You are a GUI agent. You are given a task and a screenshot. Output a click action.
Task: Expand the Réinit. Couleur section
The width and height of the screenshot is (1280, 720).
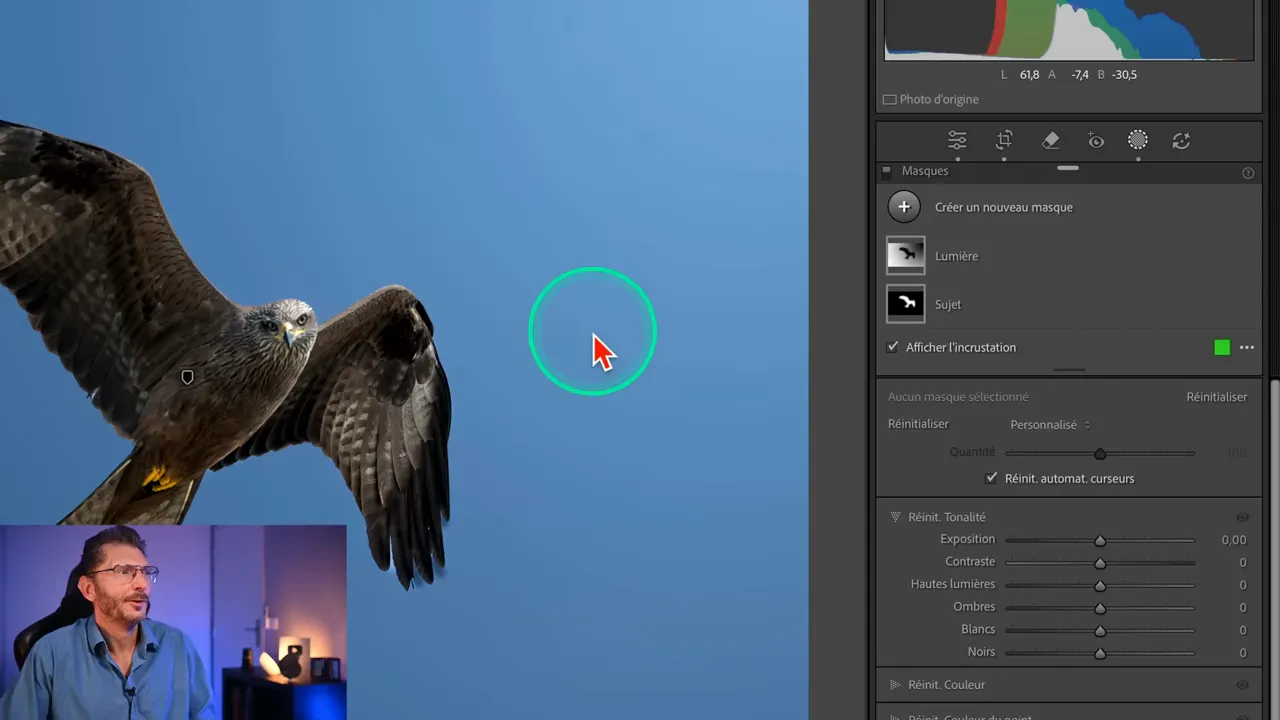(x=895, y=685)
